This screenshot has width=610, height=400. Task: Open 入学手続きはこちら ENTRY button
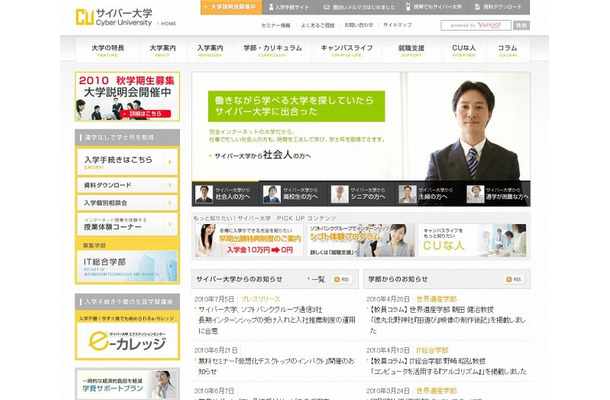pos(127,162)
